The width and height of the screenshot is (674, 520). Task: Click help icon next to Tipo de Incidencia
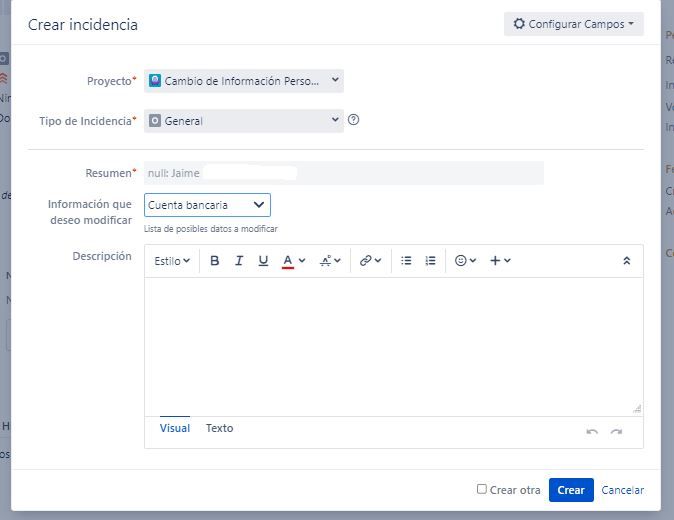[353, 120]
